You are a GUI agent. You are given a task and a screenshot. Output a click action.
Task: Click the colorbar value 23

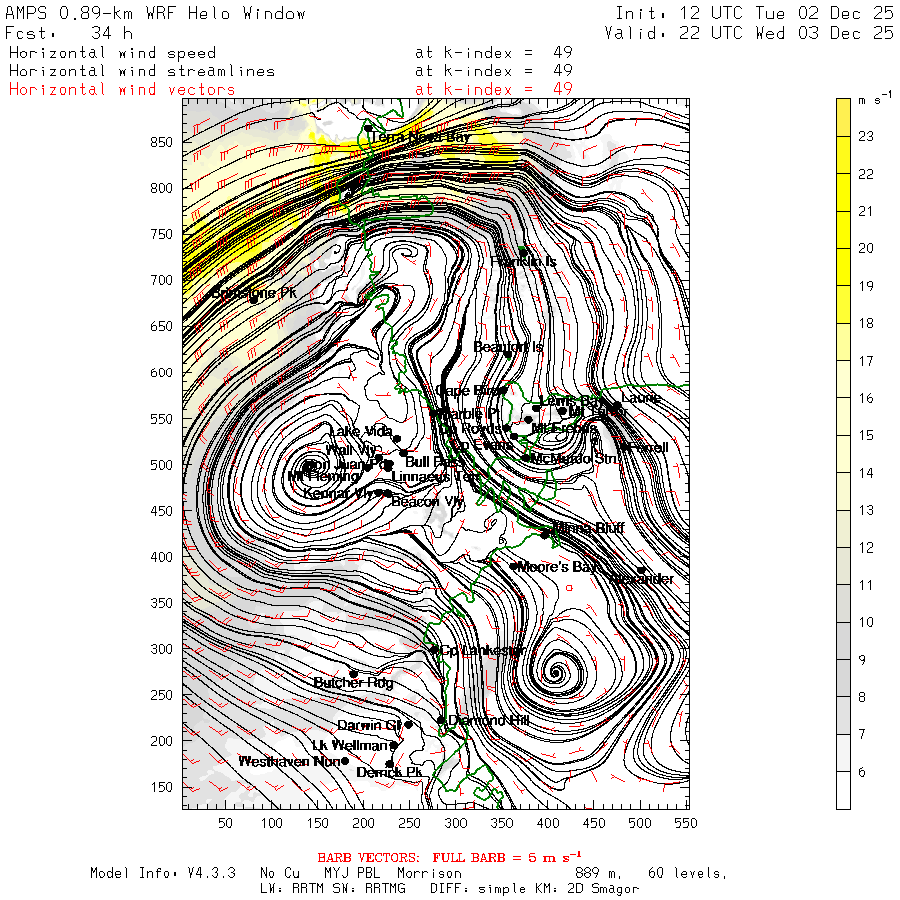point(866,137)
